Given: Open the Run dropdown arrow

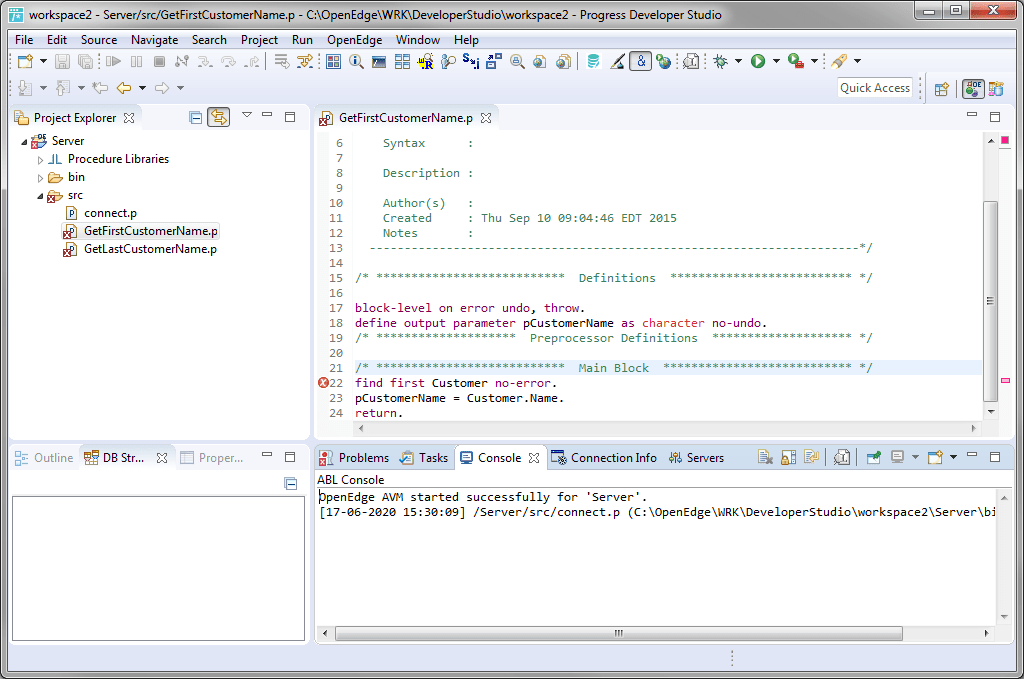Looking at the screenshot, I should click(x=776, y=61).
